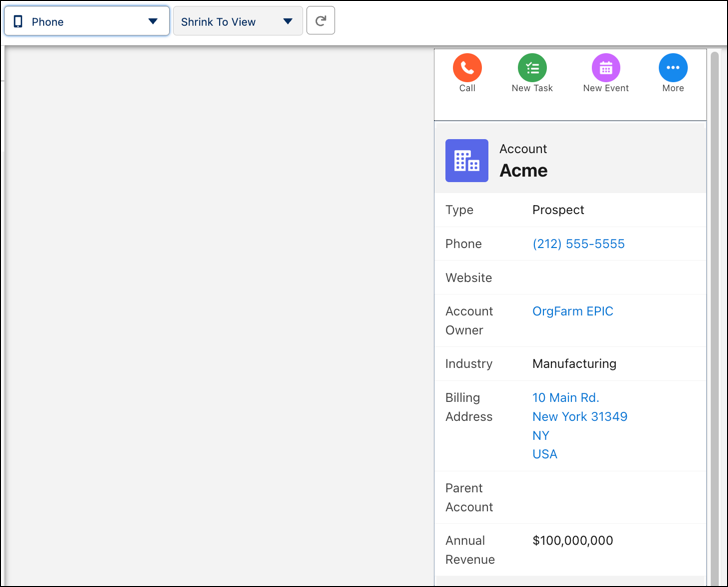Click the New York 31349 address line

[579, 417]
